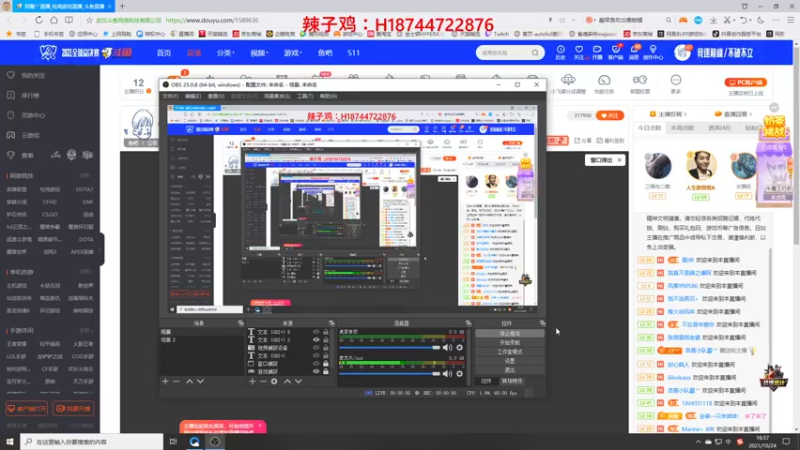The image size is (800, 450).
Task: Pop out the OBS 来源 dock panel
Action: (332, 323)
